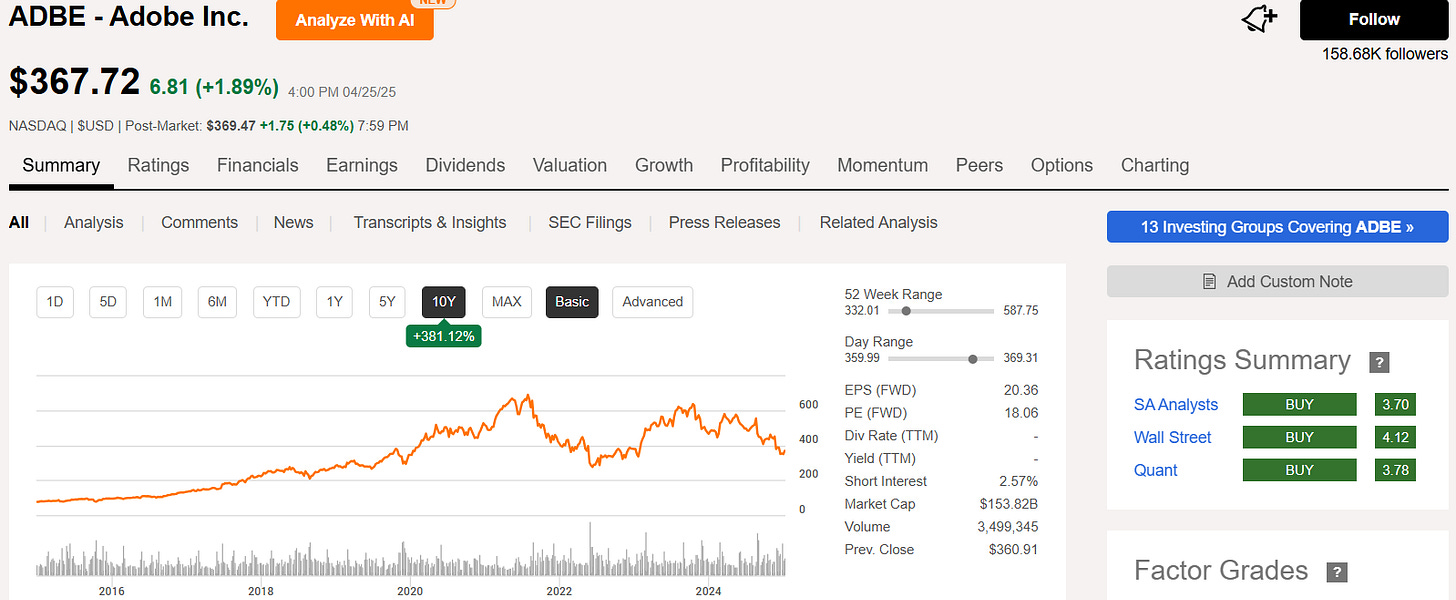The width and height of the screenshot is (1456, 600).
Task: Set chart range to 6M
Action: pyautogui.click(x=217, y=301)
